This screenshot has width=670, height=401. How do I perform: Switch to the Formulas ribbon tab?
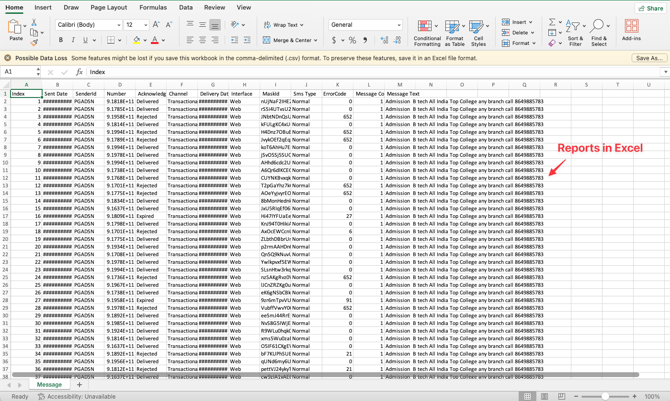(153, 7)
